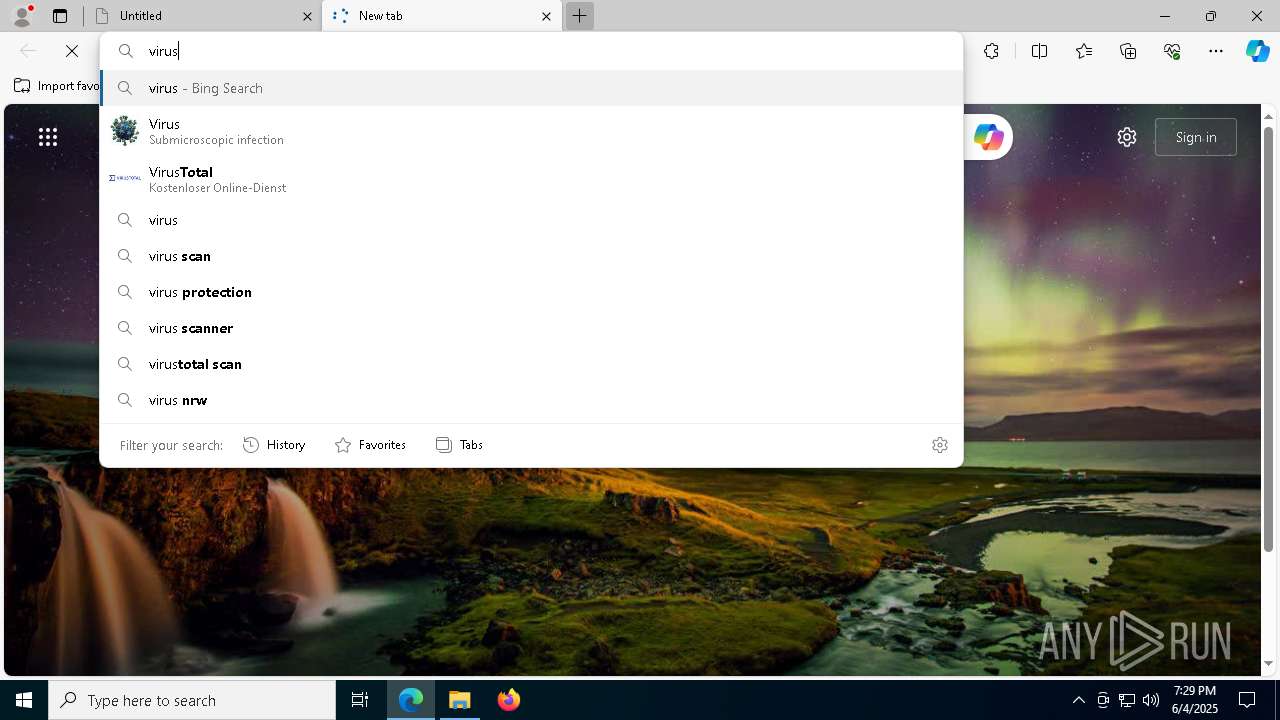Open Microsoft Edge on taskbar

411,700
